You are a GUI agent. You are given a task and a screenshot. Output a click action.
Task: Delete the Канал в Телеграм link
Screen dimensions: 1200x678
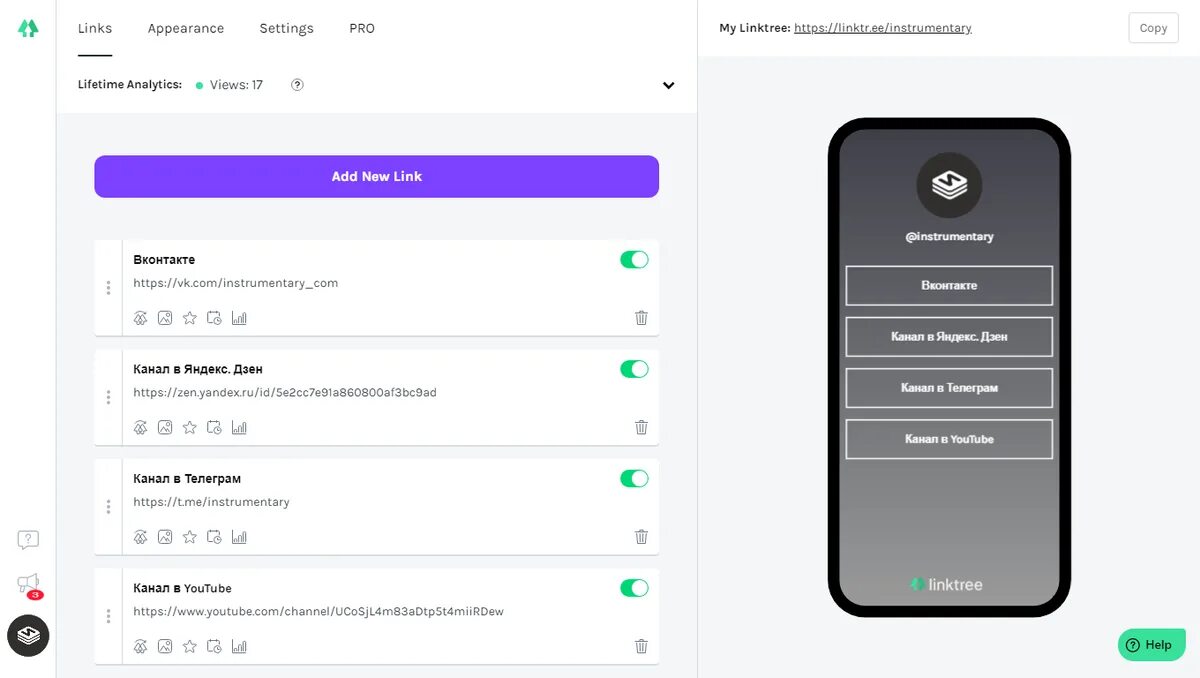[641, 537]
